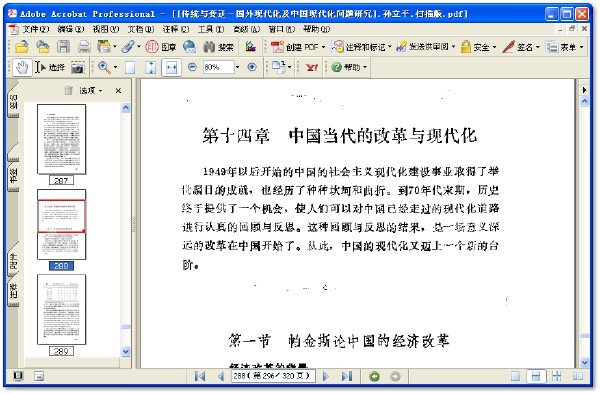Click the full screen icon at status bar left
600x394 pixels.
[18, 376]
